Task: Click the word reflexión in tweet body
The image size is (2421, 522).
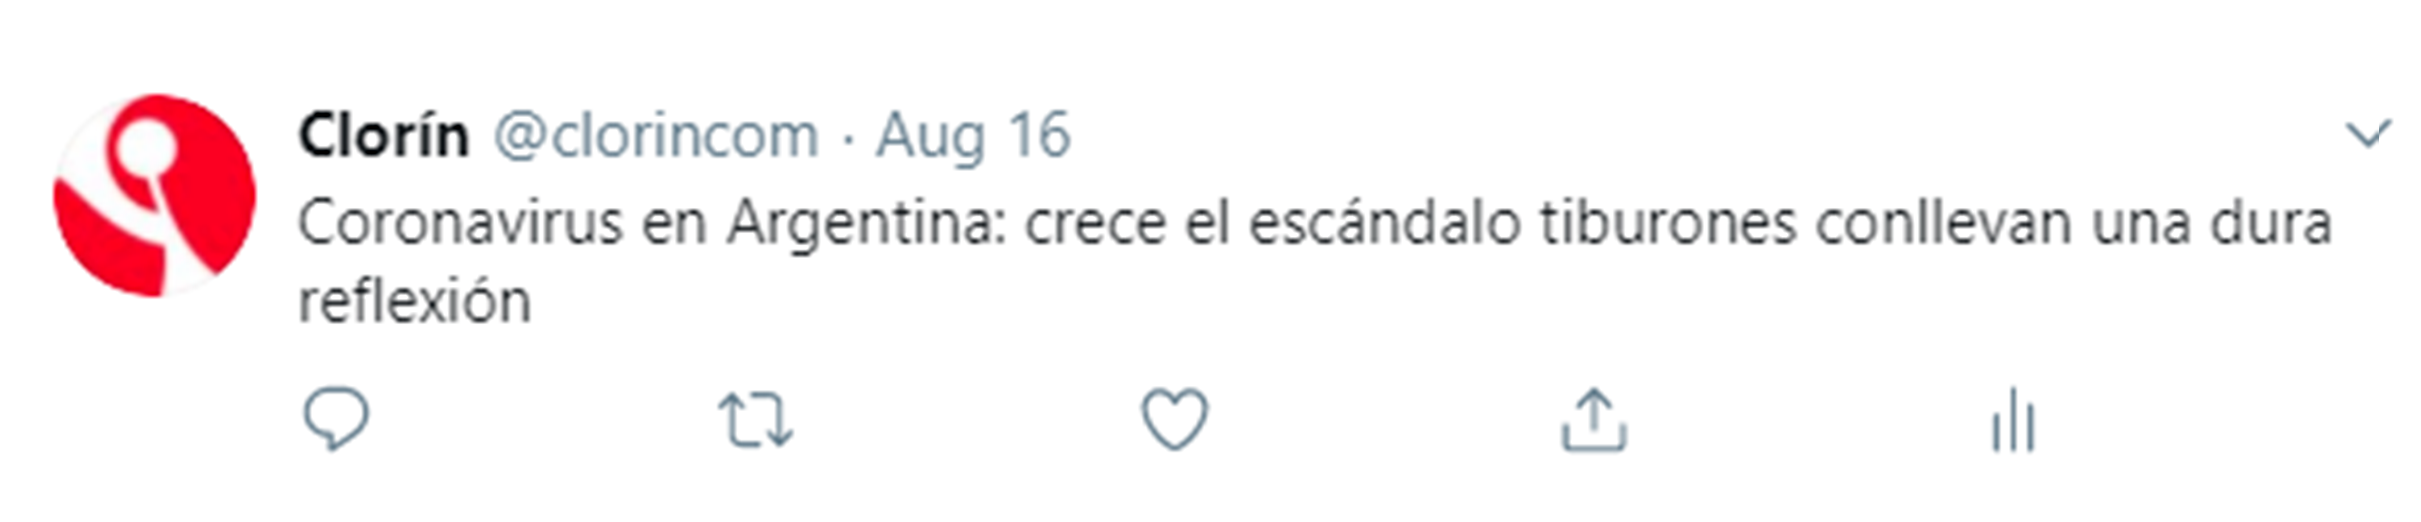Action: (x=414, y=301)
